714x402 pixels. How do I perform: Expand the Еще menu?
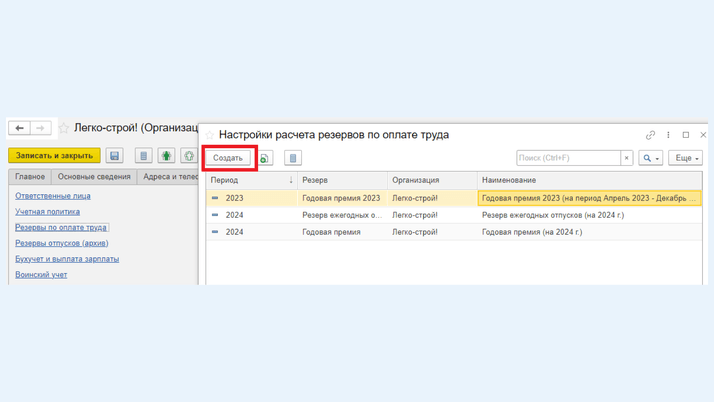(x=685, y=158)
